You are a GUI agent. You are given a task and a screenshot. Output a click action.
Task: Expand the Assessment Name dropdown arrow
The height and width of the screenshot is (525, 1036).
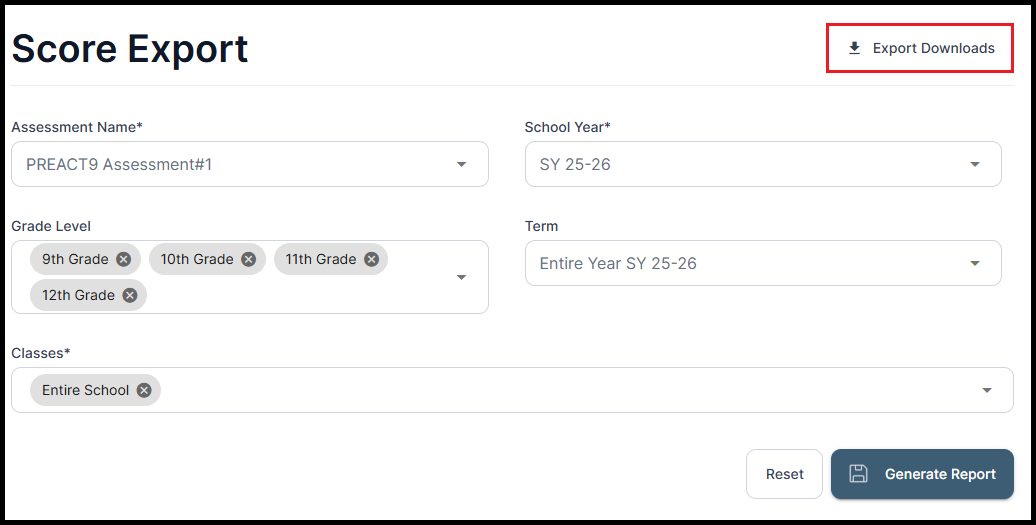click(x=461, y=164)
